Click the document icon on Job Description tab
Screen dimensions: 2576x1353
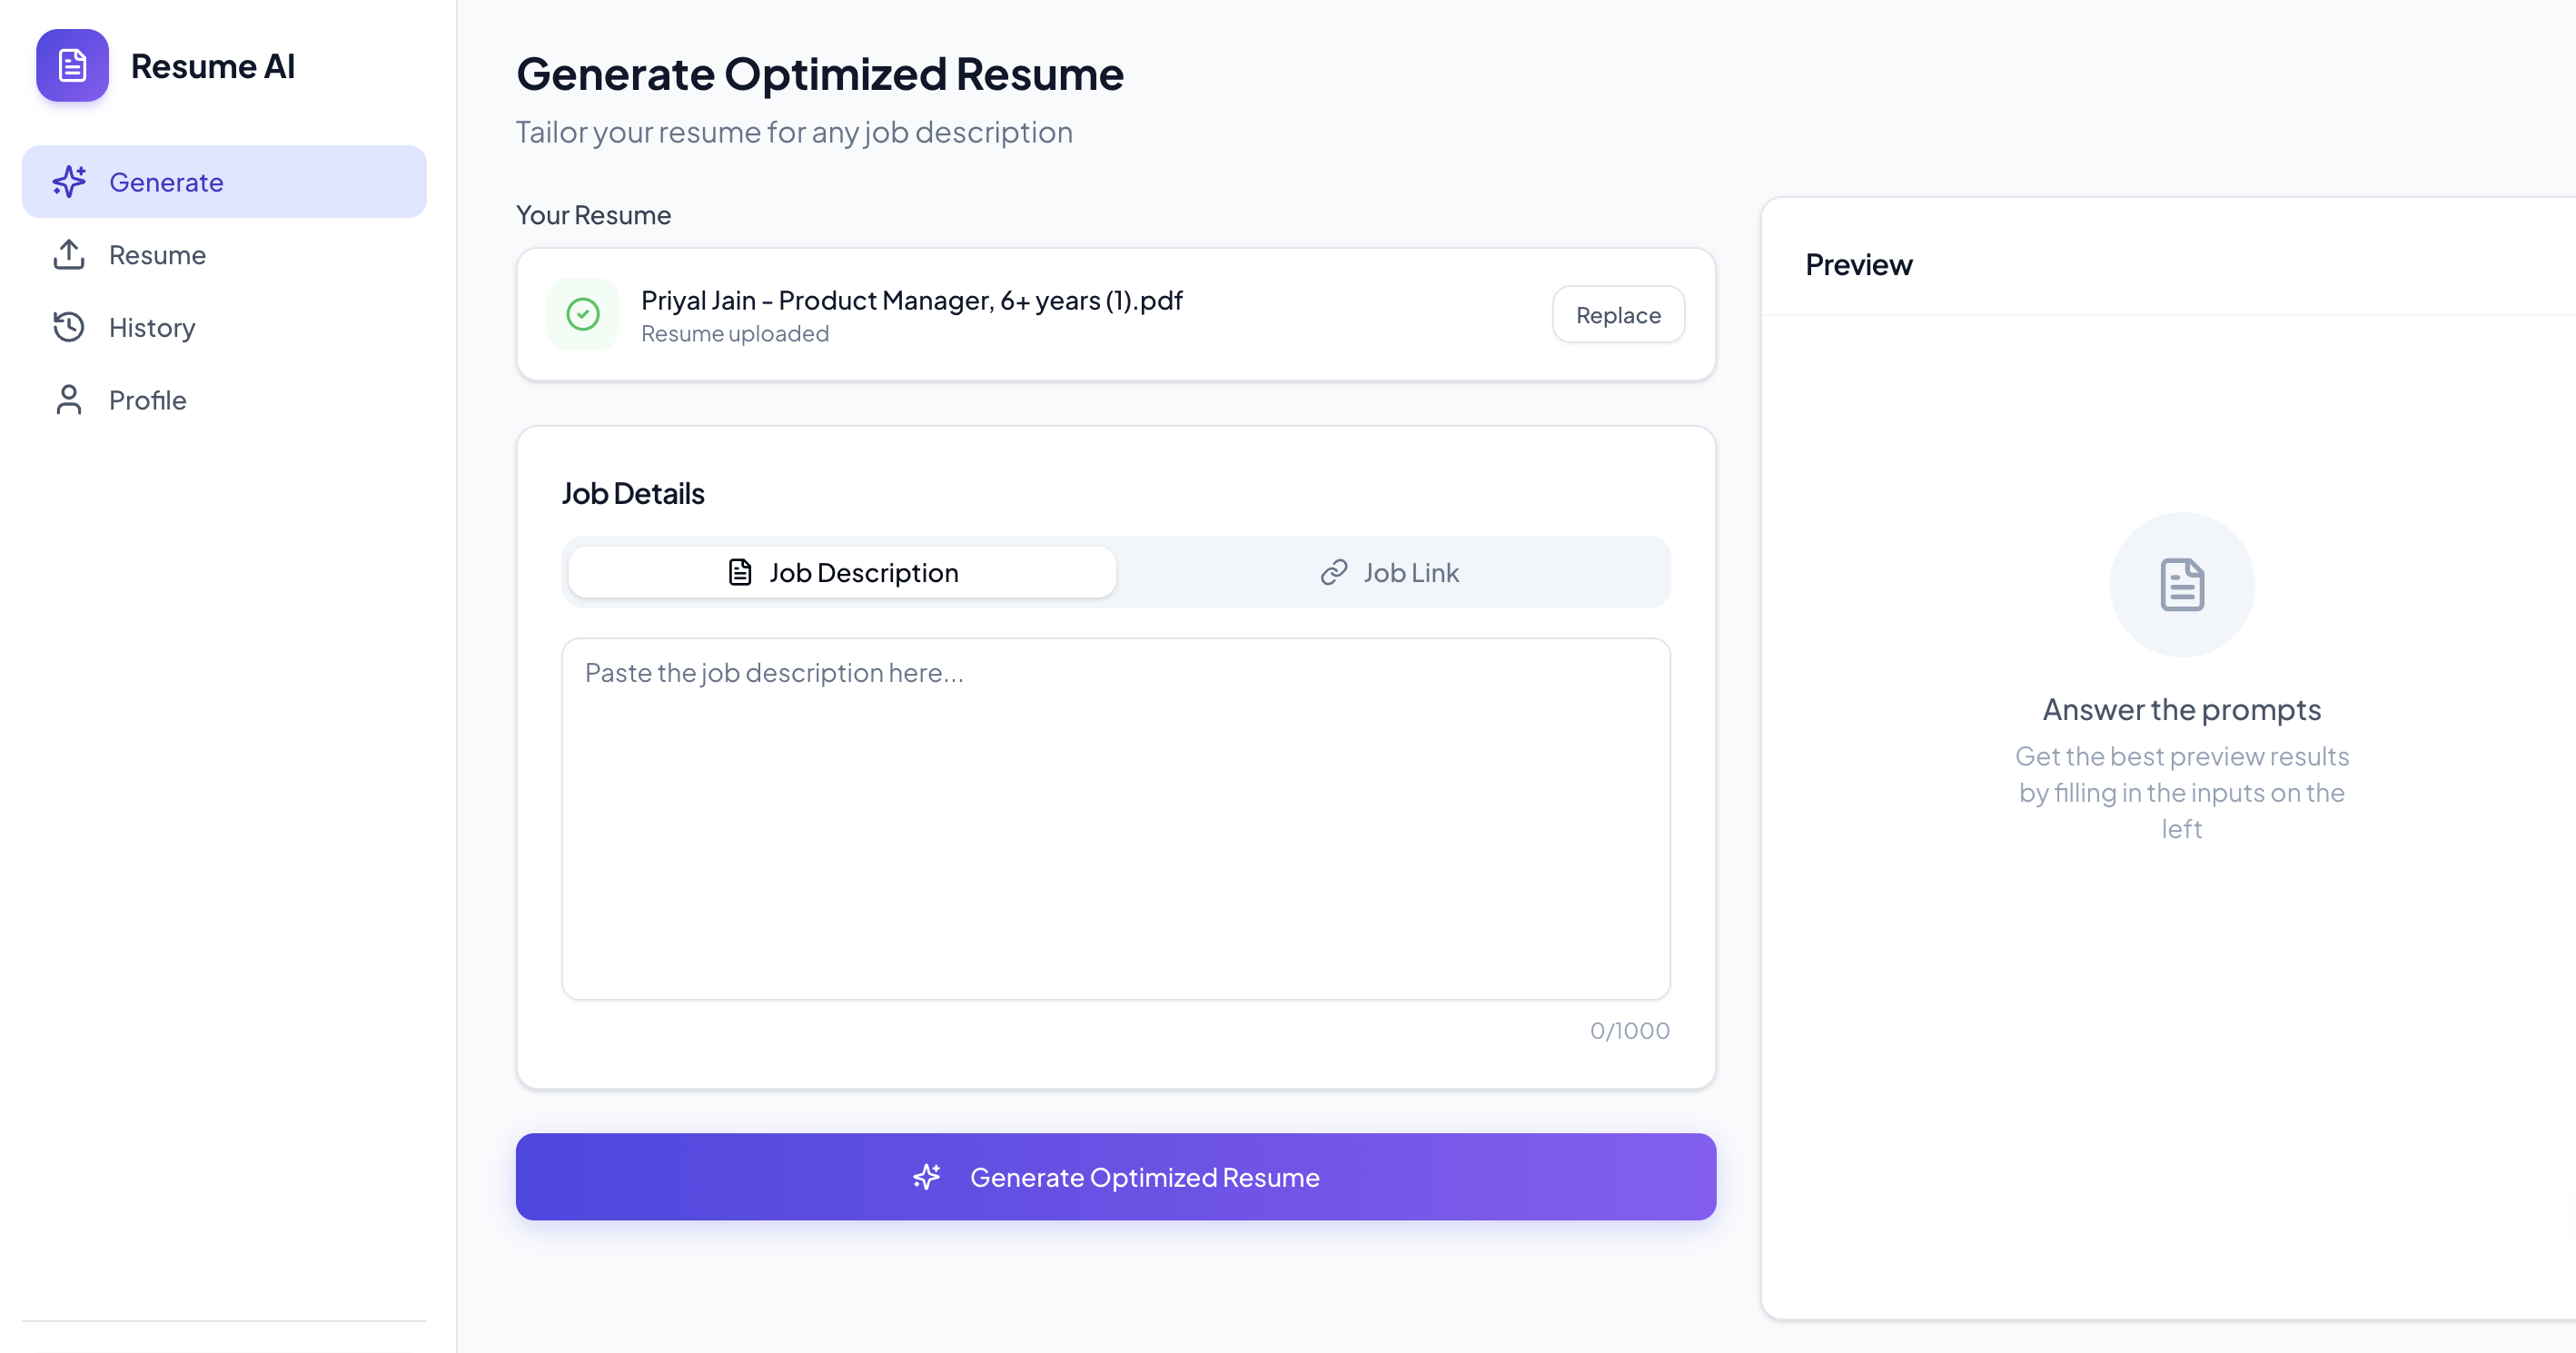coord(739,572)
